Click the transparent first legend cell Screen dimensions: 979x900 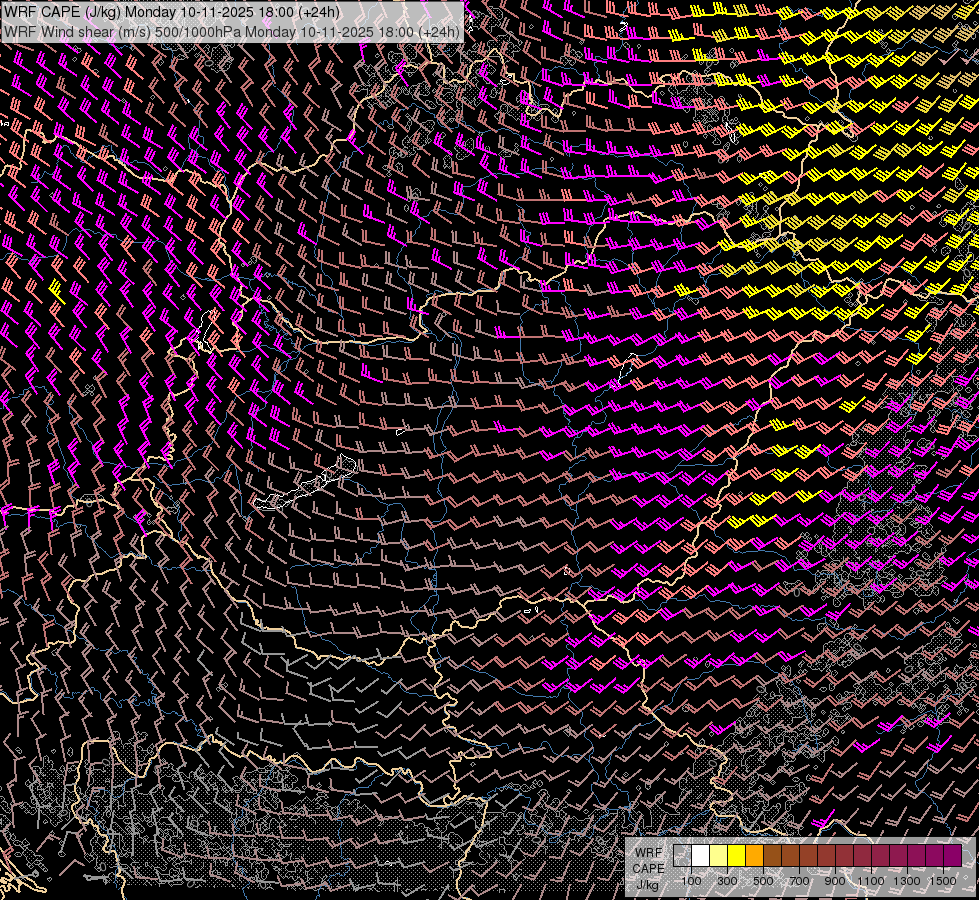click(682, 856)
